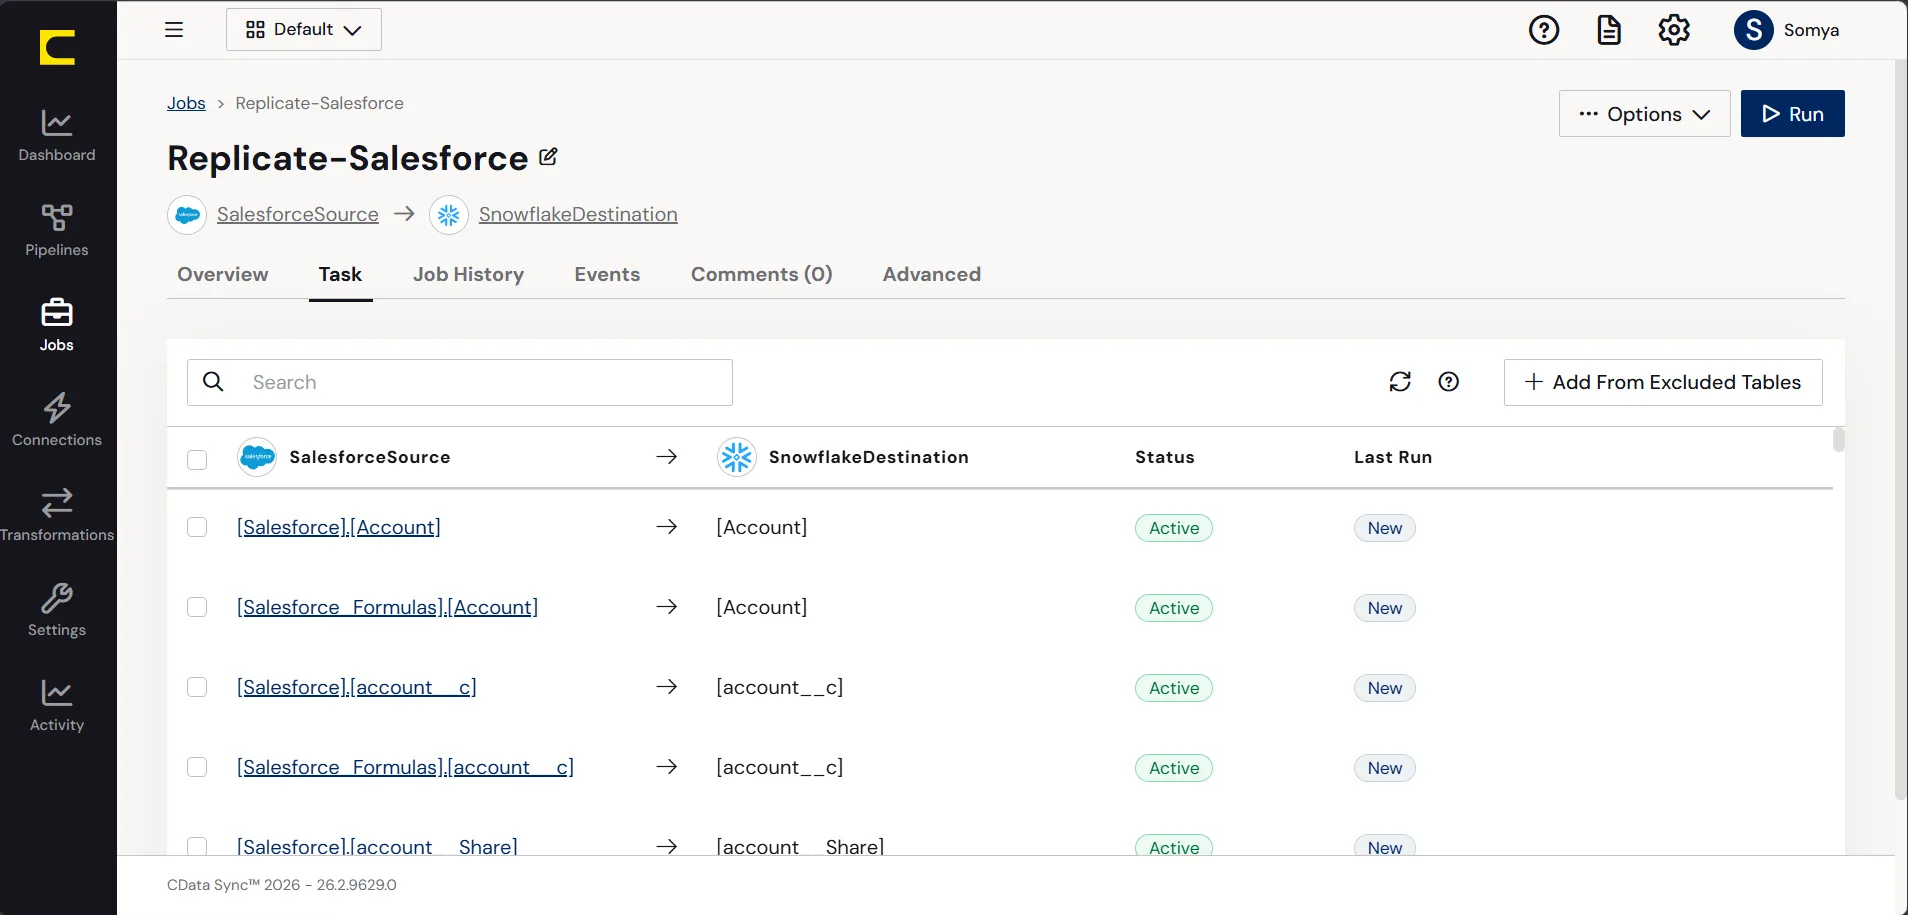Open the gear settings icon in header
Image resolution: width=1908 pixels, height=915 pixels.
(x=1674, y=30)
